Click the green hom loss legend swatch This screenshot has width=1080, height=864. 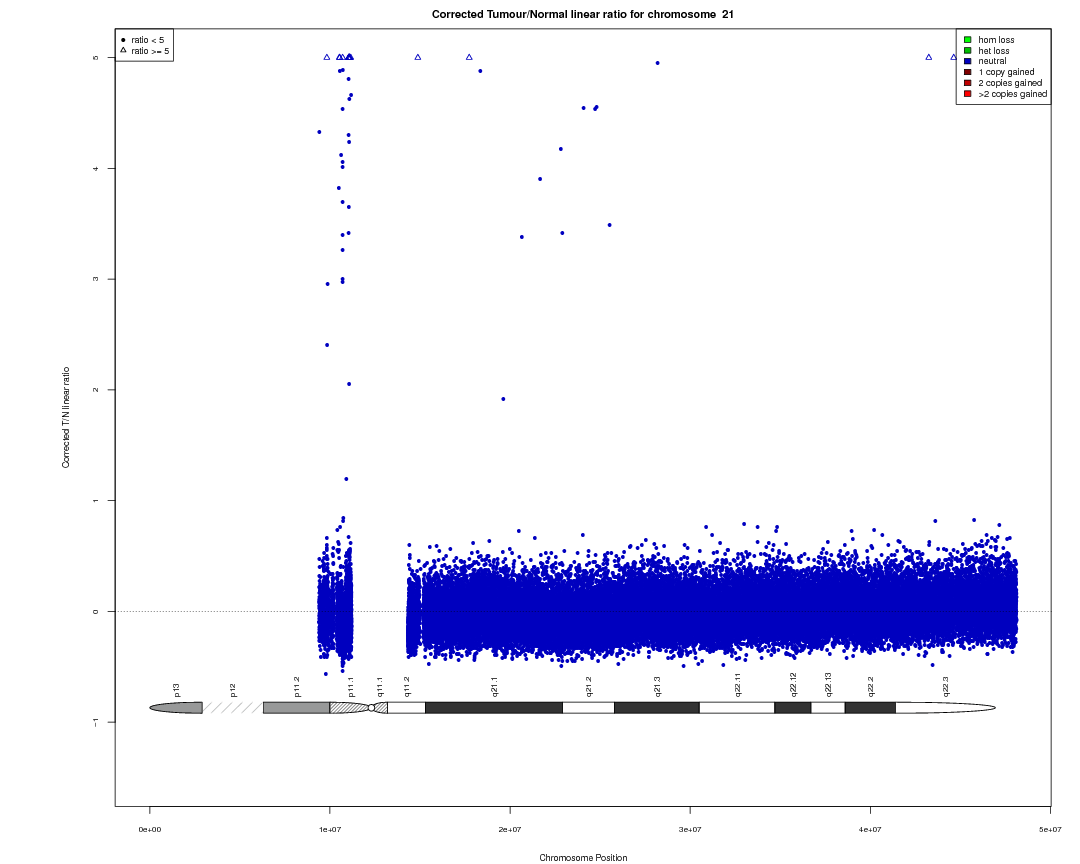click(968, 40)
